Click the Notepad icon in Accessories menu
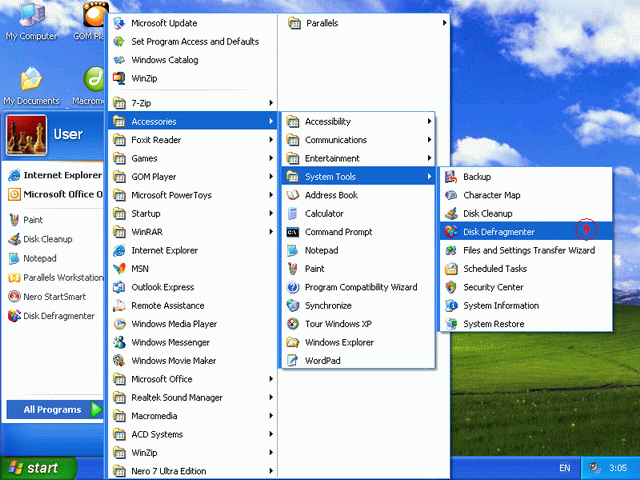640x480 pixels. [x=292, y=250]
